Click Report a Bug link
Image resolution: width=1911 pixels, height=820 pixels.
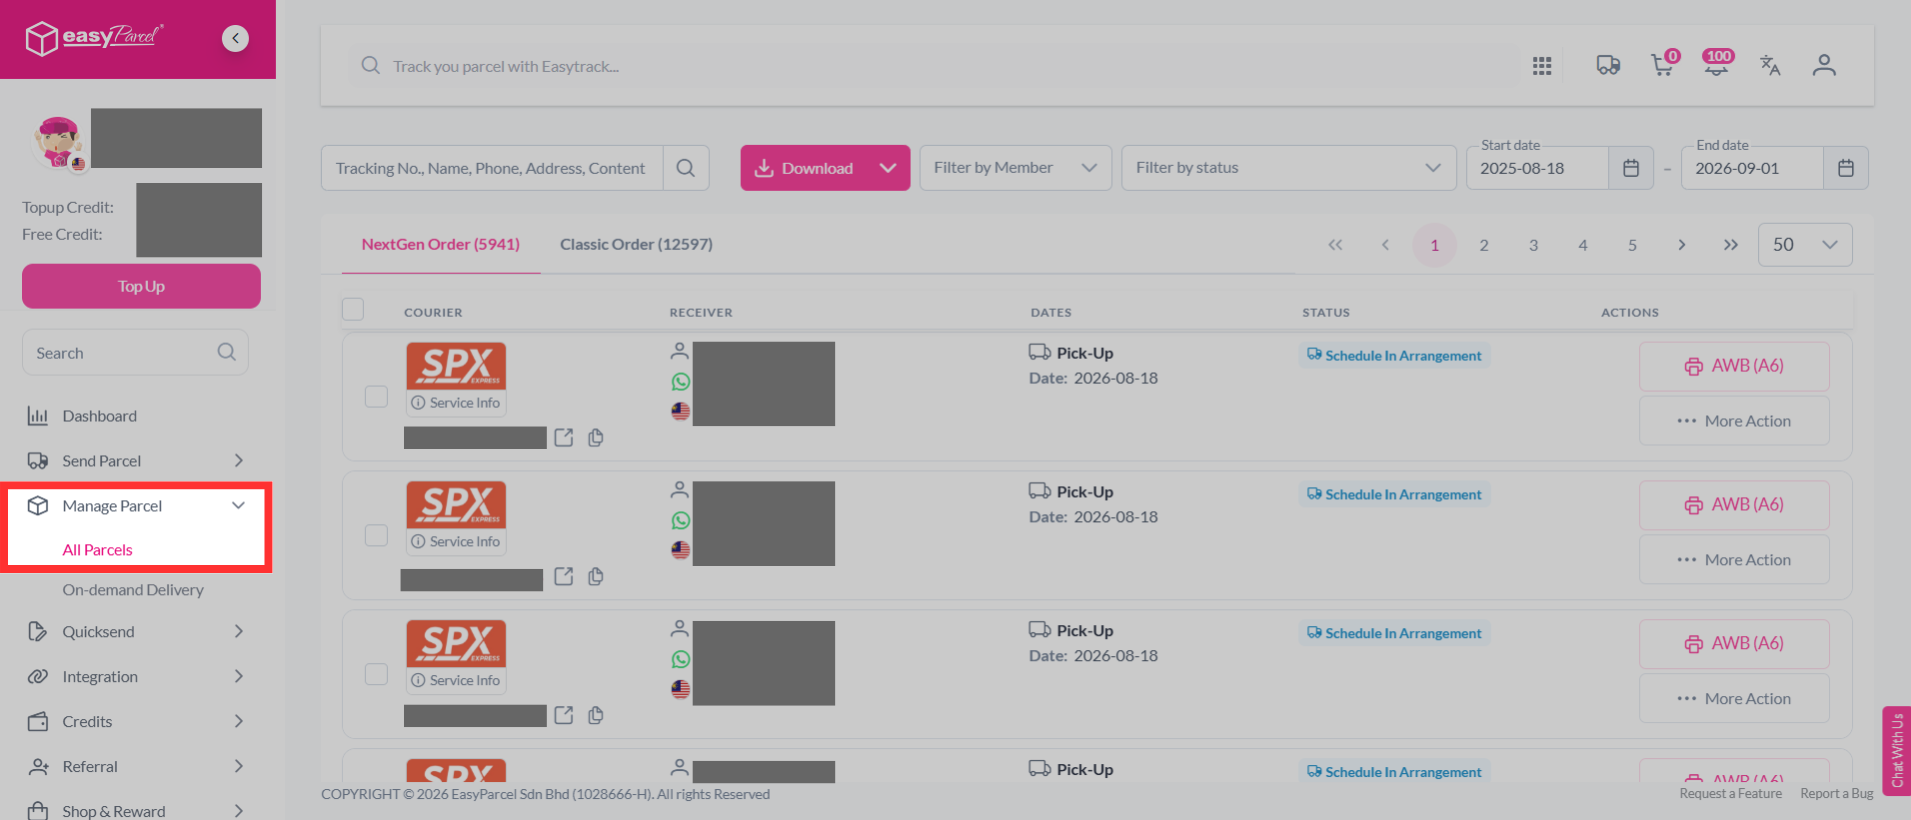click(1837, 794)
